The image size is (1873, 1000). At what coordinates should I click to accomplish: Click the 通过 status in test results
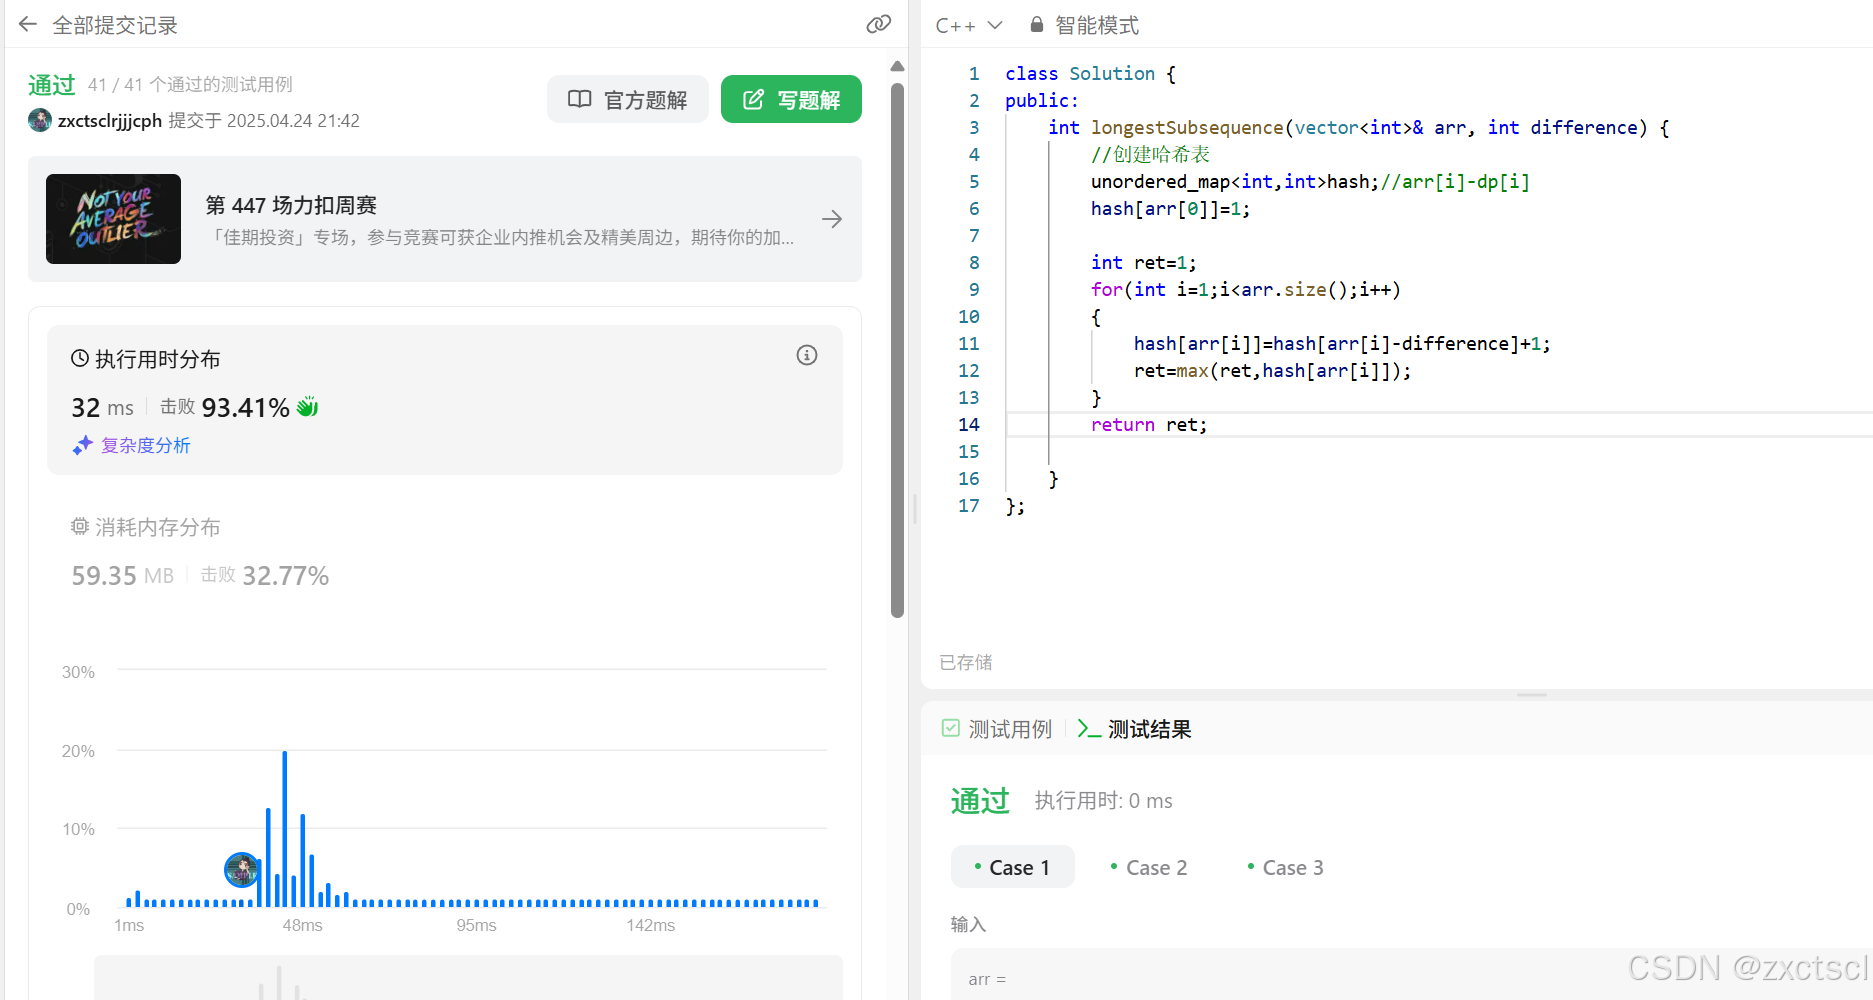click(980, 800)
